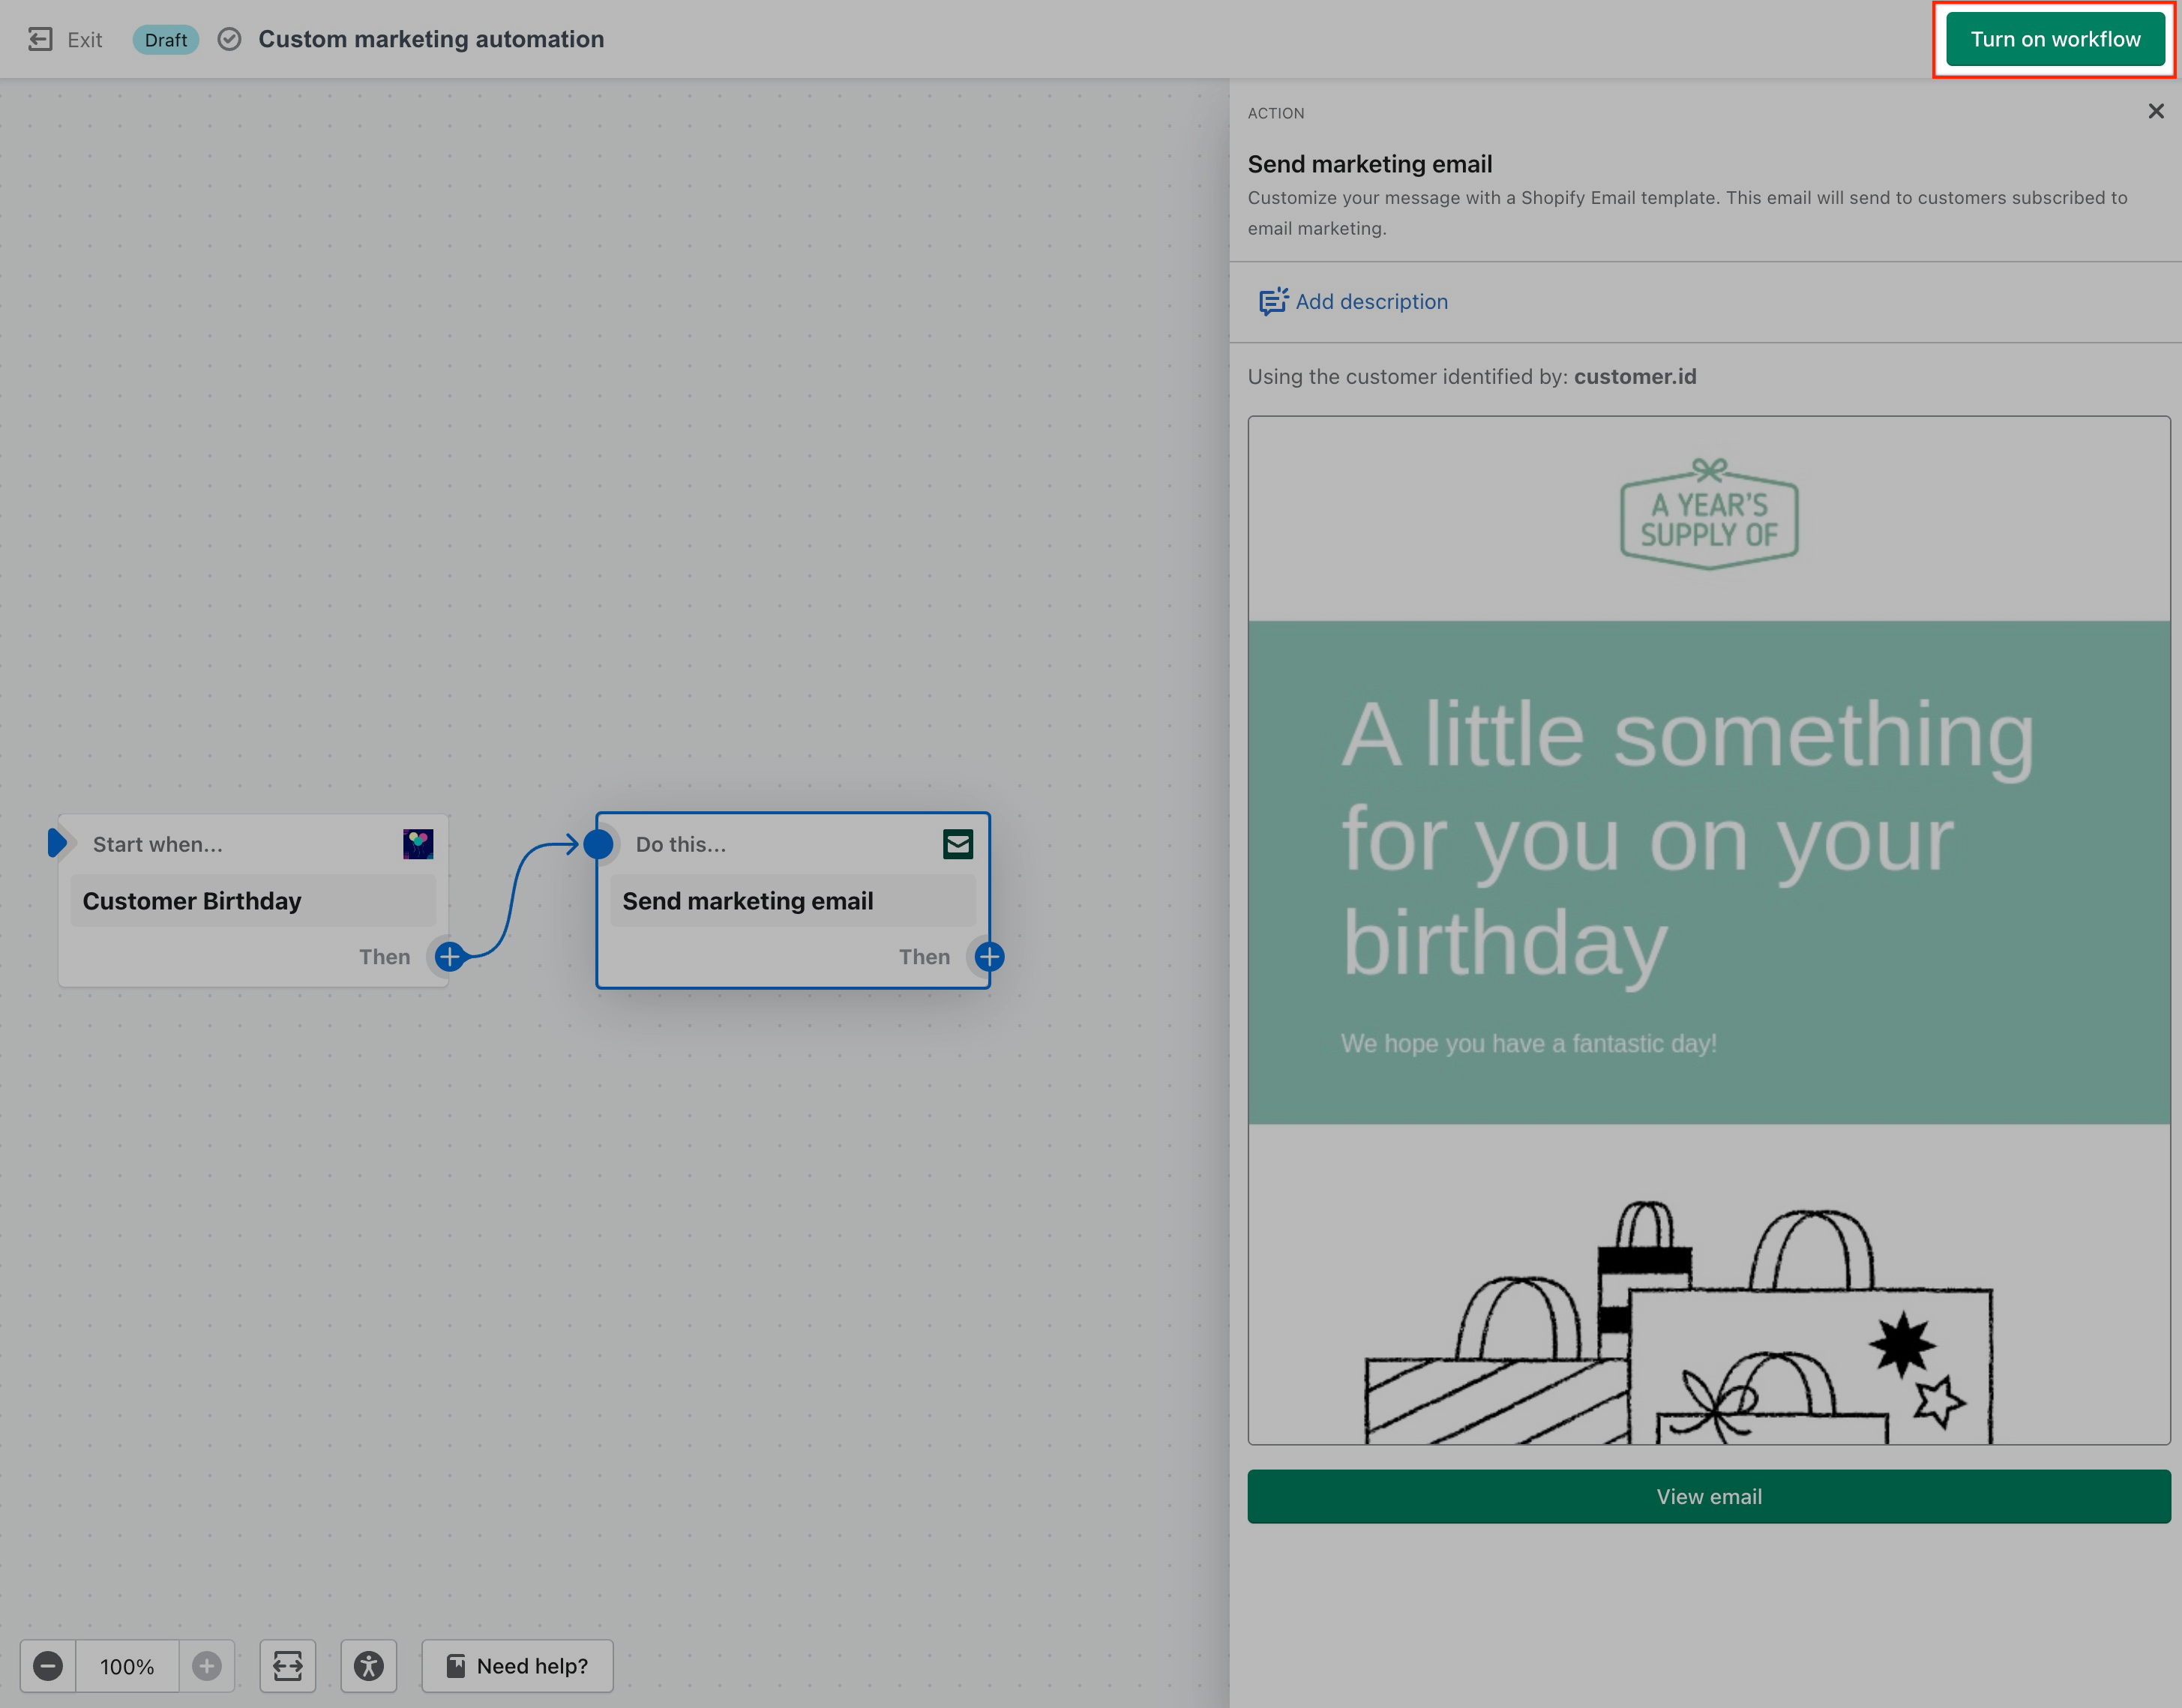Screen dimensions: 2182x1708
Task: Open the Need help? button
Action: tap(517, 1665)
